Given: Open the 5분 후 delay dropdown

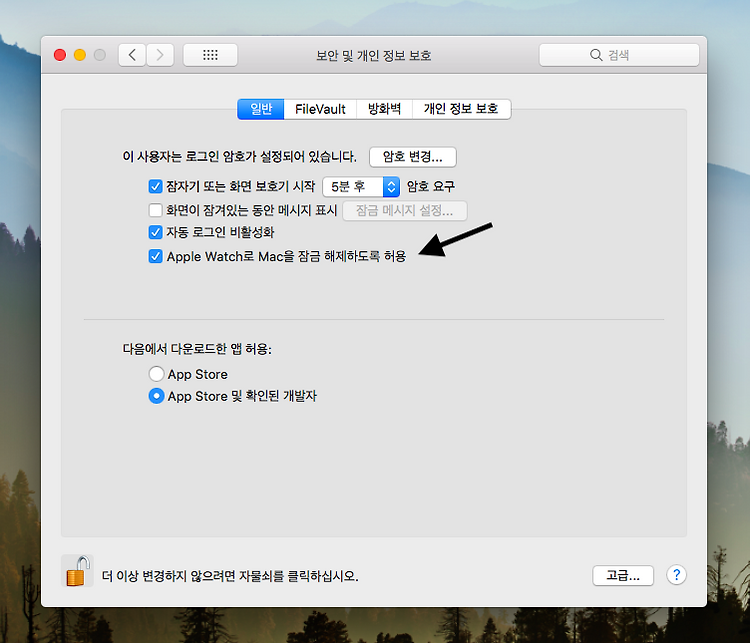Looking at the screenshot, I should [x=361, y=187].
